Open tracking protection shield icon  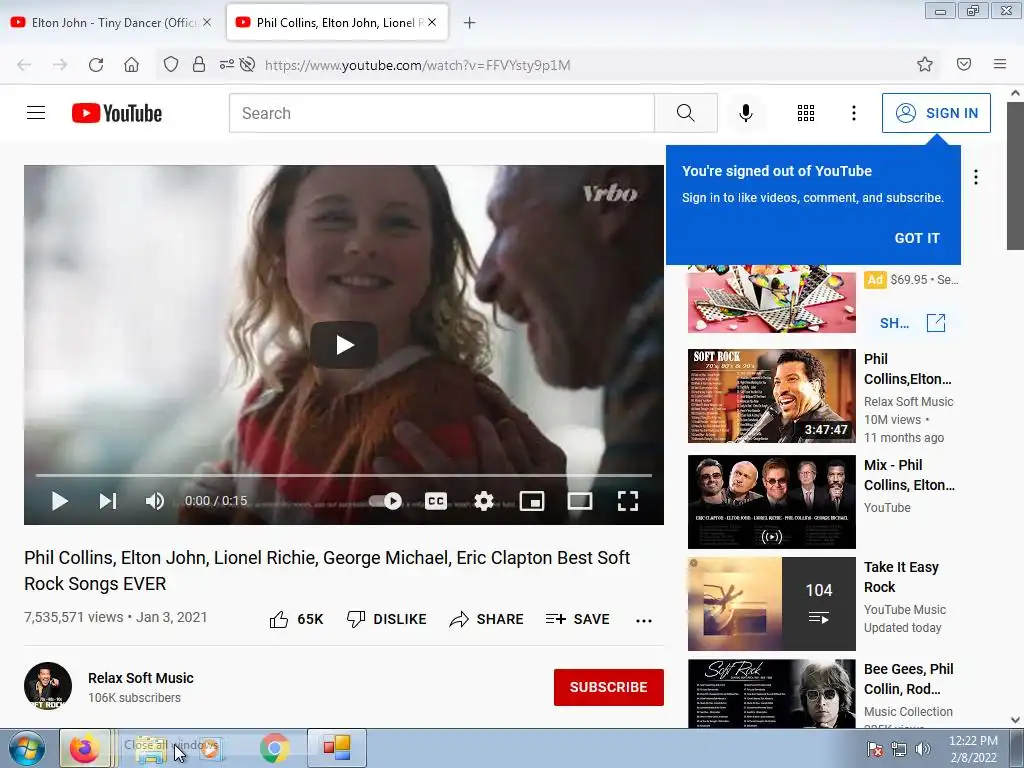pyautogui.click(x=170, y=64)
